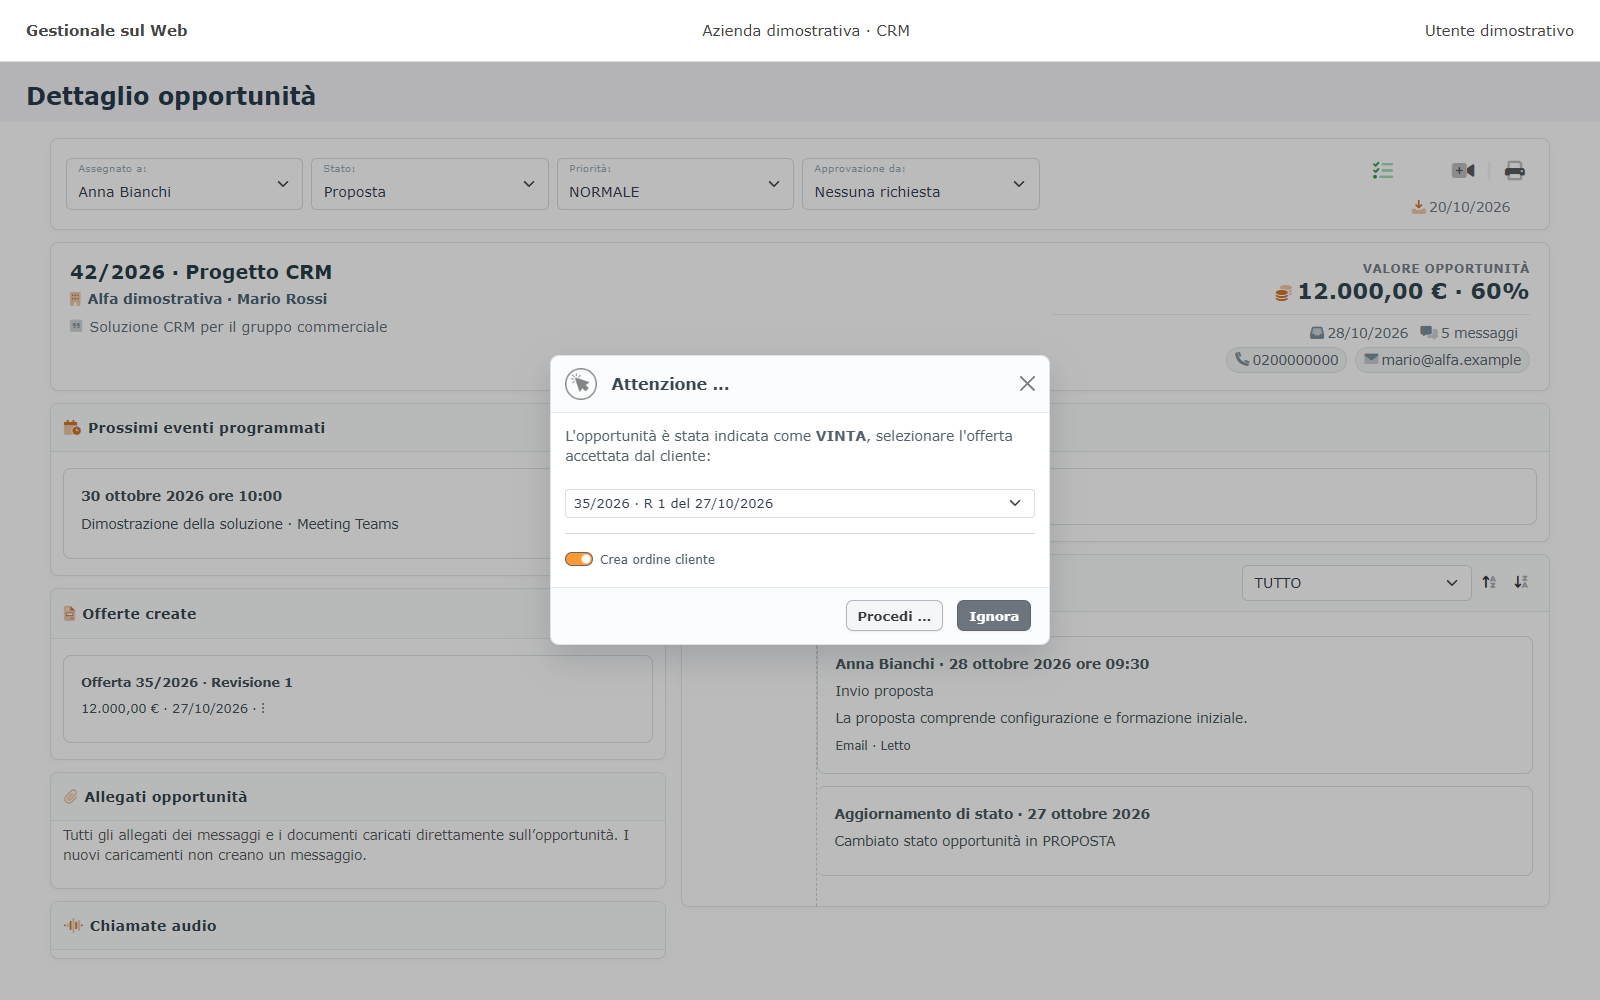Click the envelope icon beside mario@alfa.example

[1371, 359]
